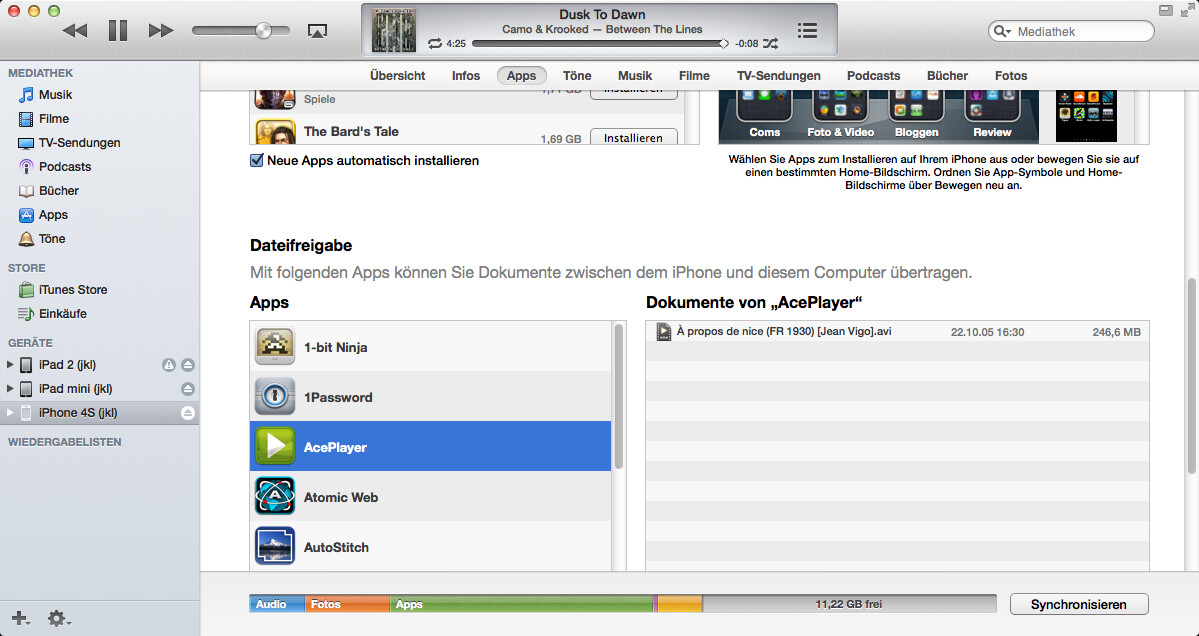Click the green Apps capacity segment
This screenshot has height=636, width=1199.
[x=522, y=604]
